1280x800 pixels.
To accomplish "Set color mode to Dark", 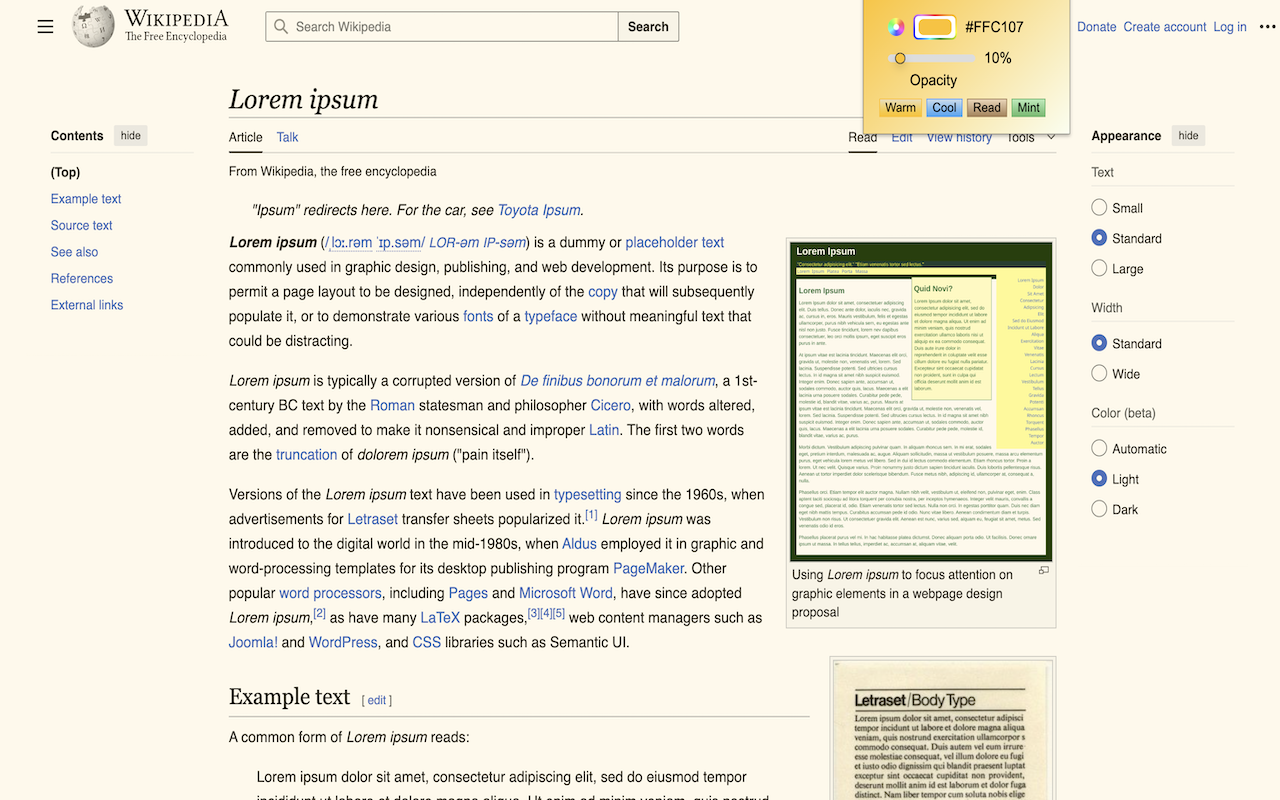I will tap(1099, 509).
